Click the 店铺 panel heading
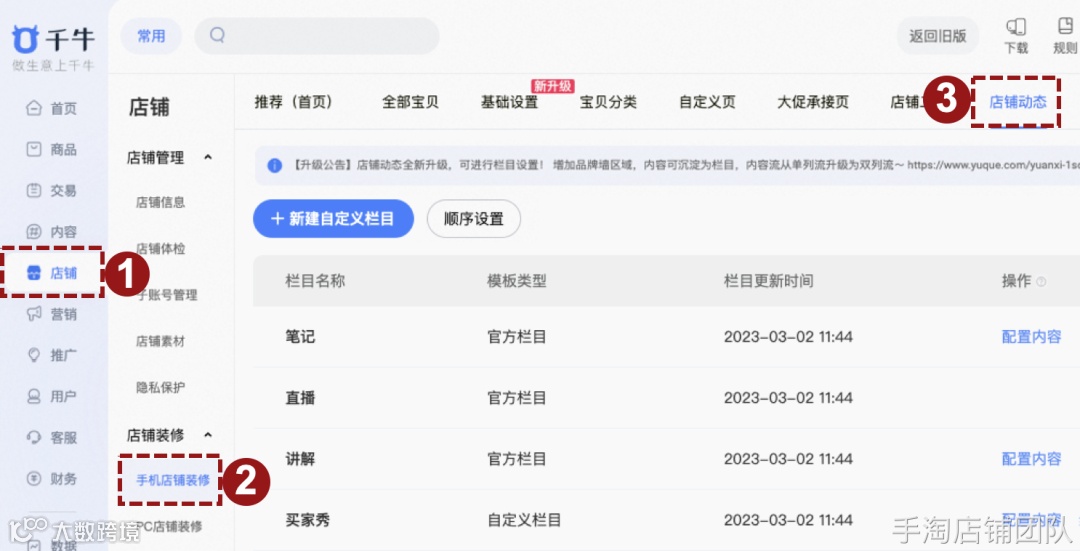Screen dimensions: 1080x551 click(149, 107)
